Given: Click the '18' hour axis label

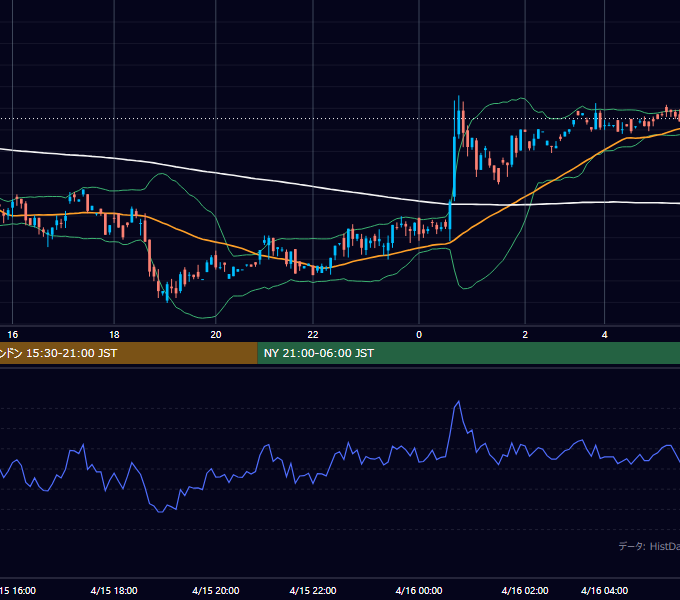Looking at the screenshot, I should [x=114, y=335].
